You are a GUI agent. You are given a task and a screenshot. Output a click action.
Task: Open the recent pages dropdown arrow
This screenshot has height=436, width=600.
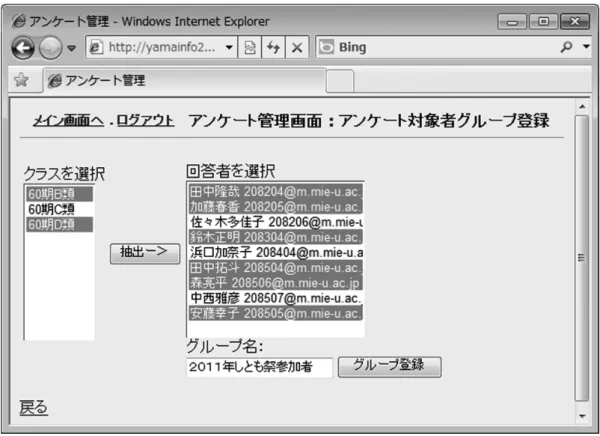(x=72, y=48)
